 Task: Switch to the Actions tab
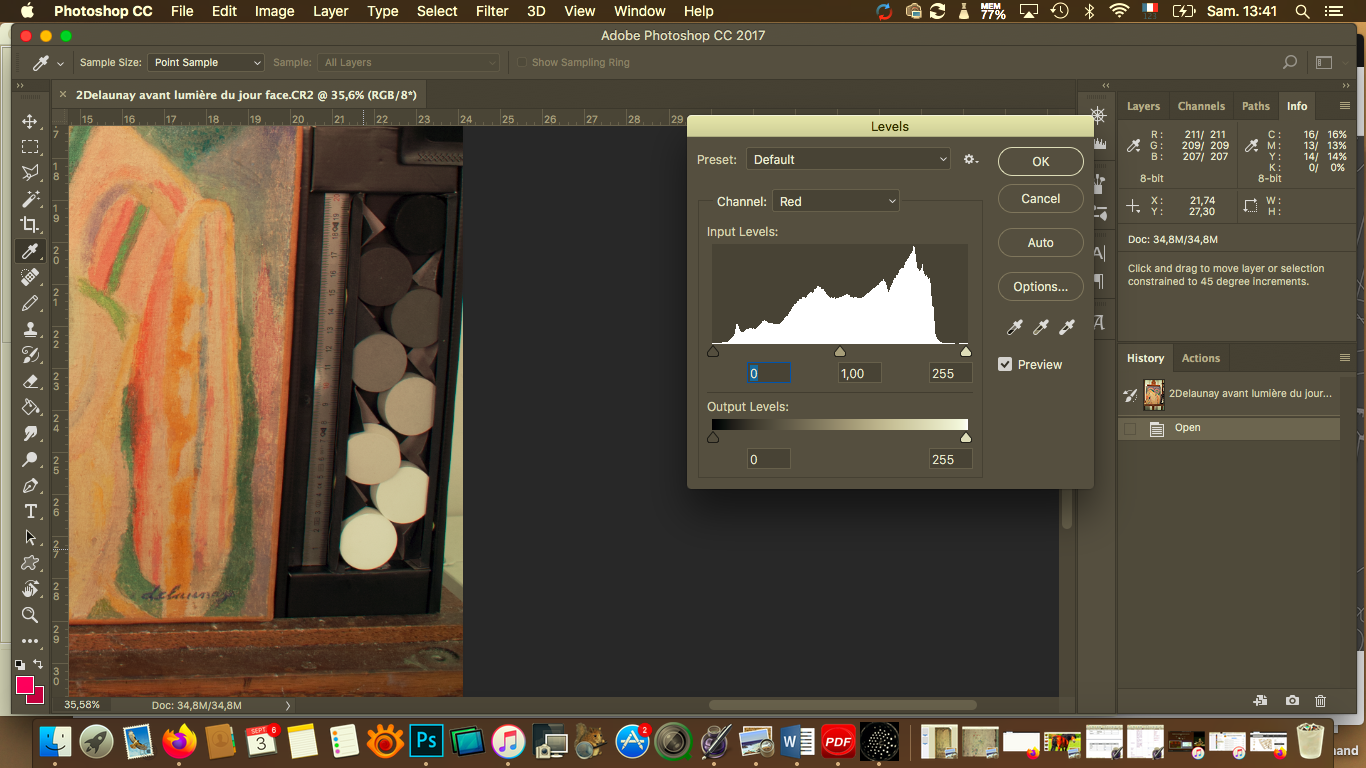pyautogui.click(x=1201, y=358)
